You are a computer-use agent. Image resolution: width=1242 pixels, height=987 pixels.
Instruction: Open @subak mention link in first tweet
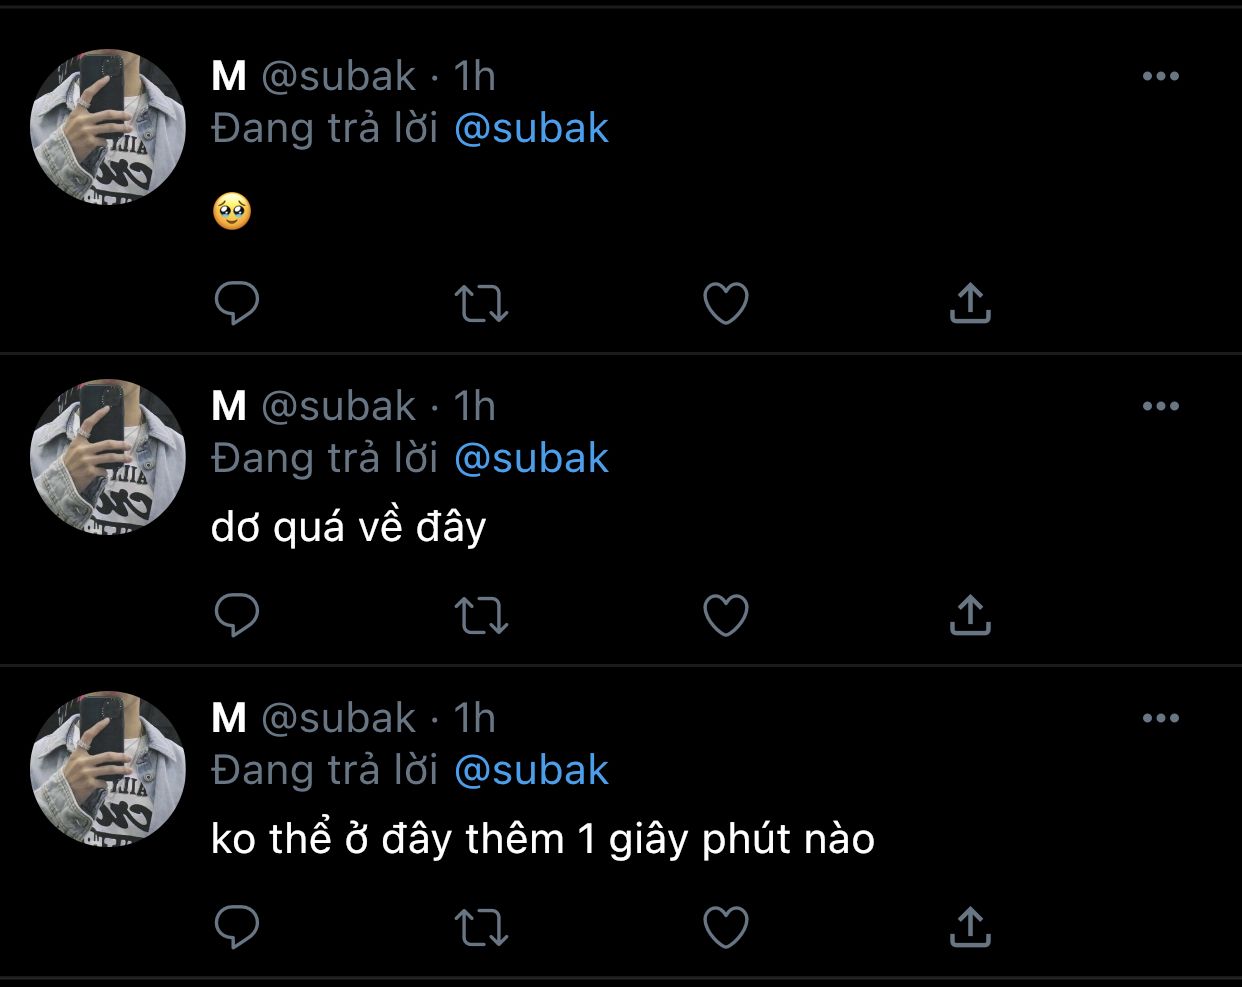click(531, 129)
